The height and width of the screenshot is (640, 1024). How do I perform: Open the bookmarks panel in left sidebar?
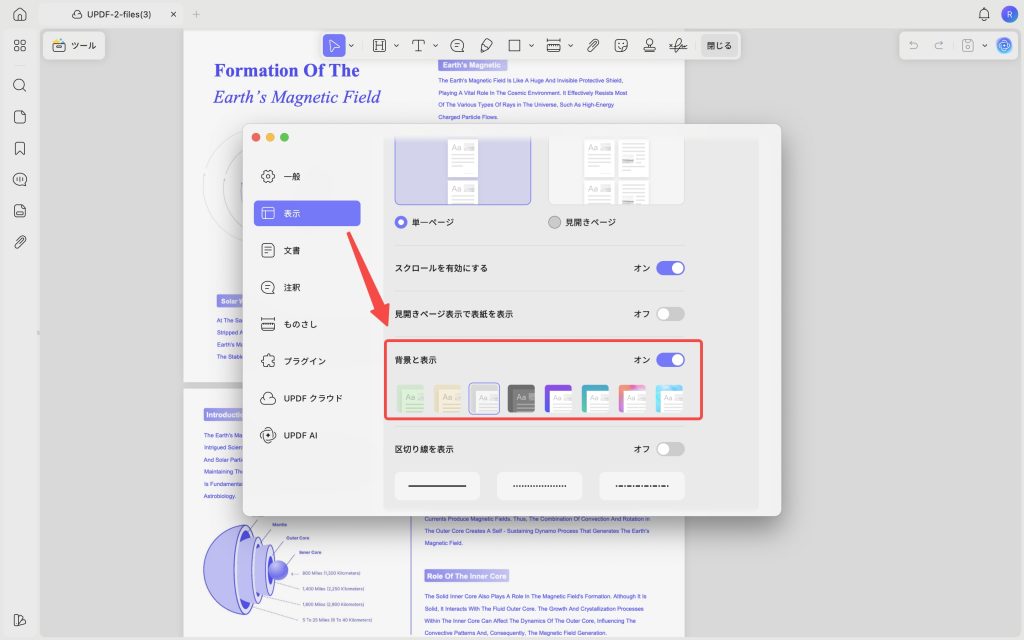click(20, 148)
